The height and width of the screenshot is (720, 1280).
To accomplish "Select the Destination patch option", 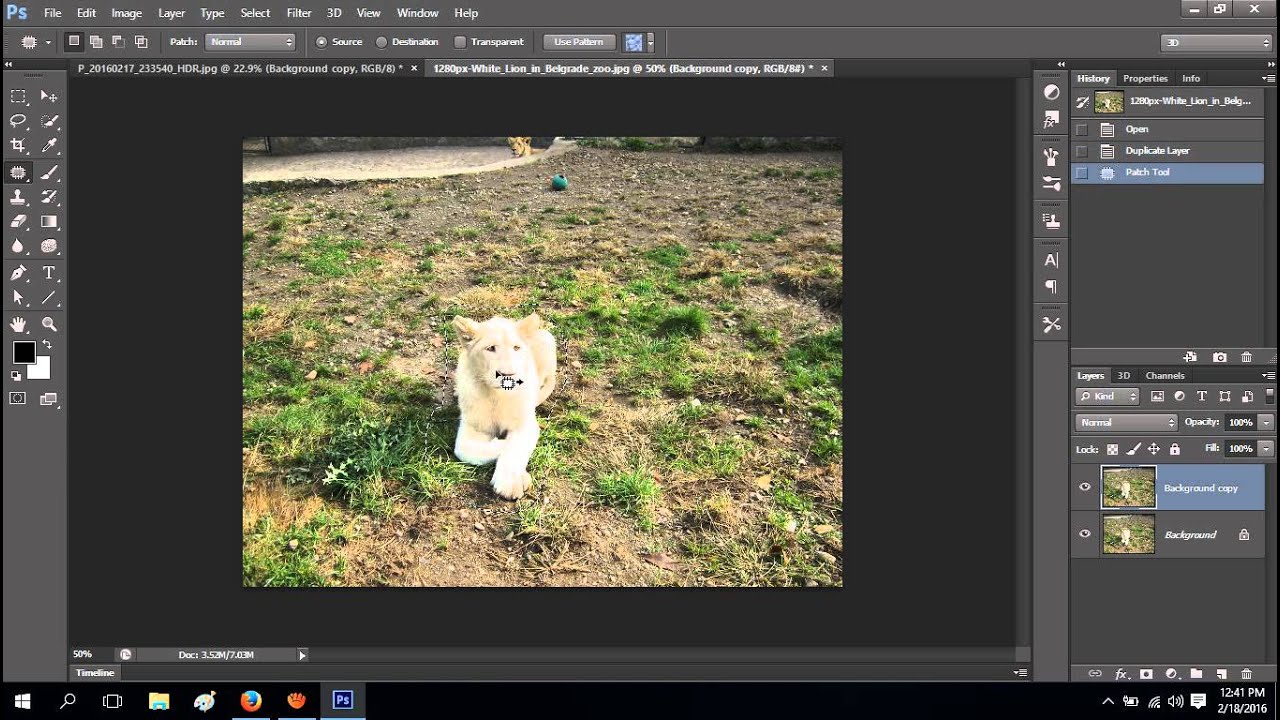I will coord(381,42).
